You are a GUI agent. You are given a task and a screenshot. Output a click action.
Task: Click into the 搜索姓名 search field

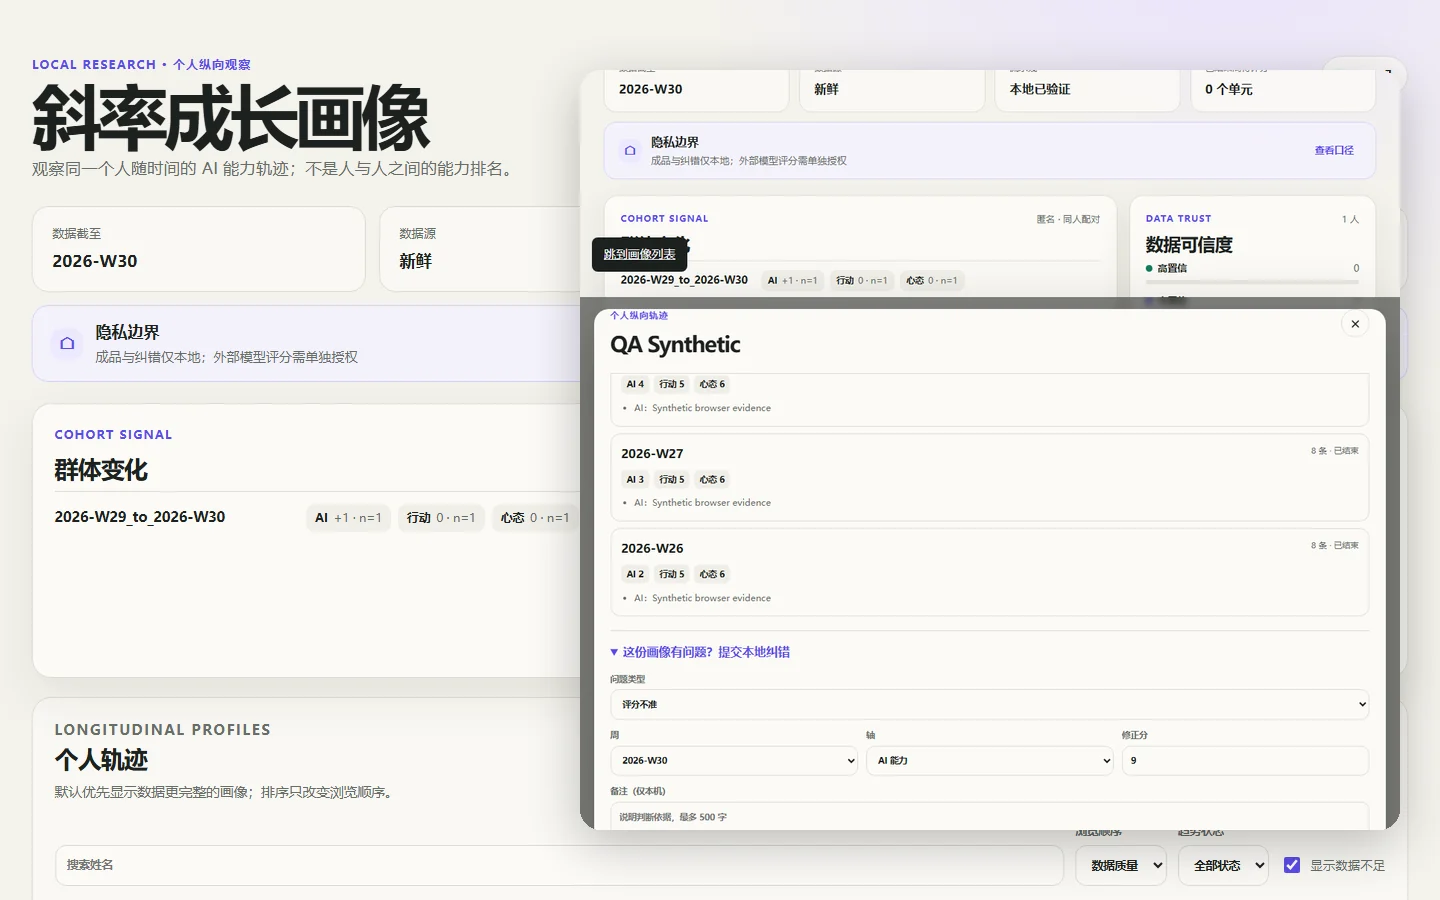(x=559, y=865)
